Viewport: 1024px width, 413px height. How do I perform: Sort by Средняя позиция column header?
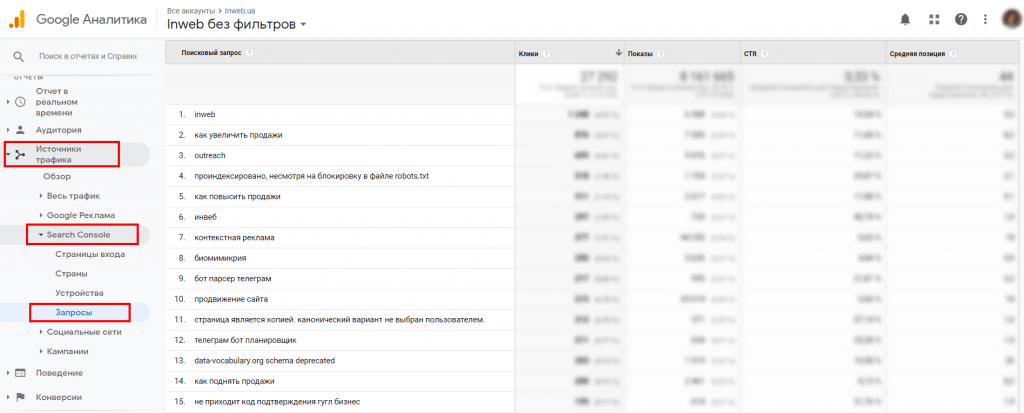click(917, 54)
